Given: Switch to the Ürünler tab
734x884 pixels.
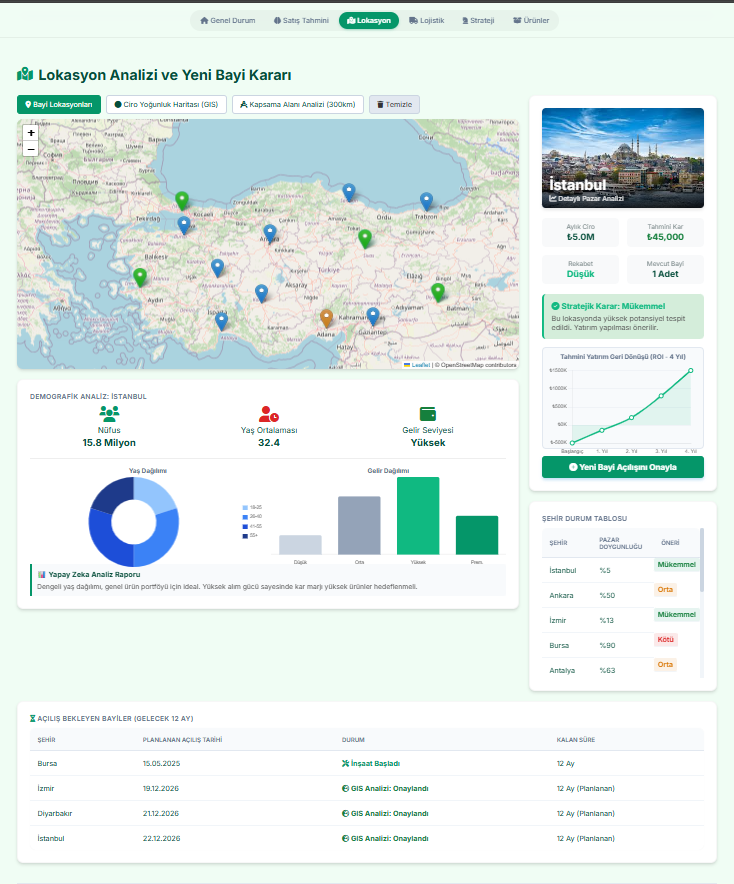Looking at the screenshot, I should pos(531,20).
